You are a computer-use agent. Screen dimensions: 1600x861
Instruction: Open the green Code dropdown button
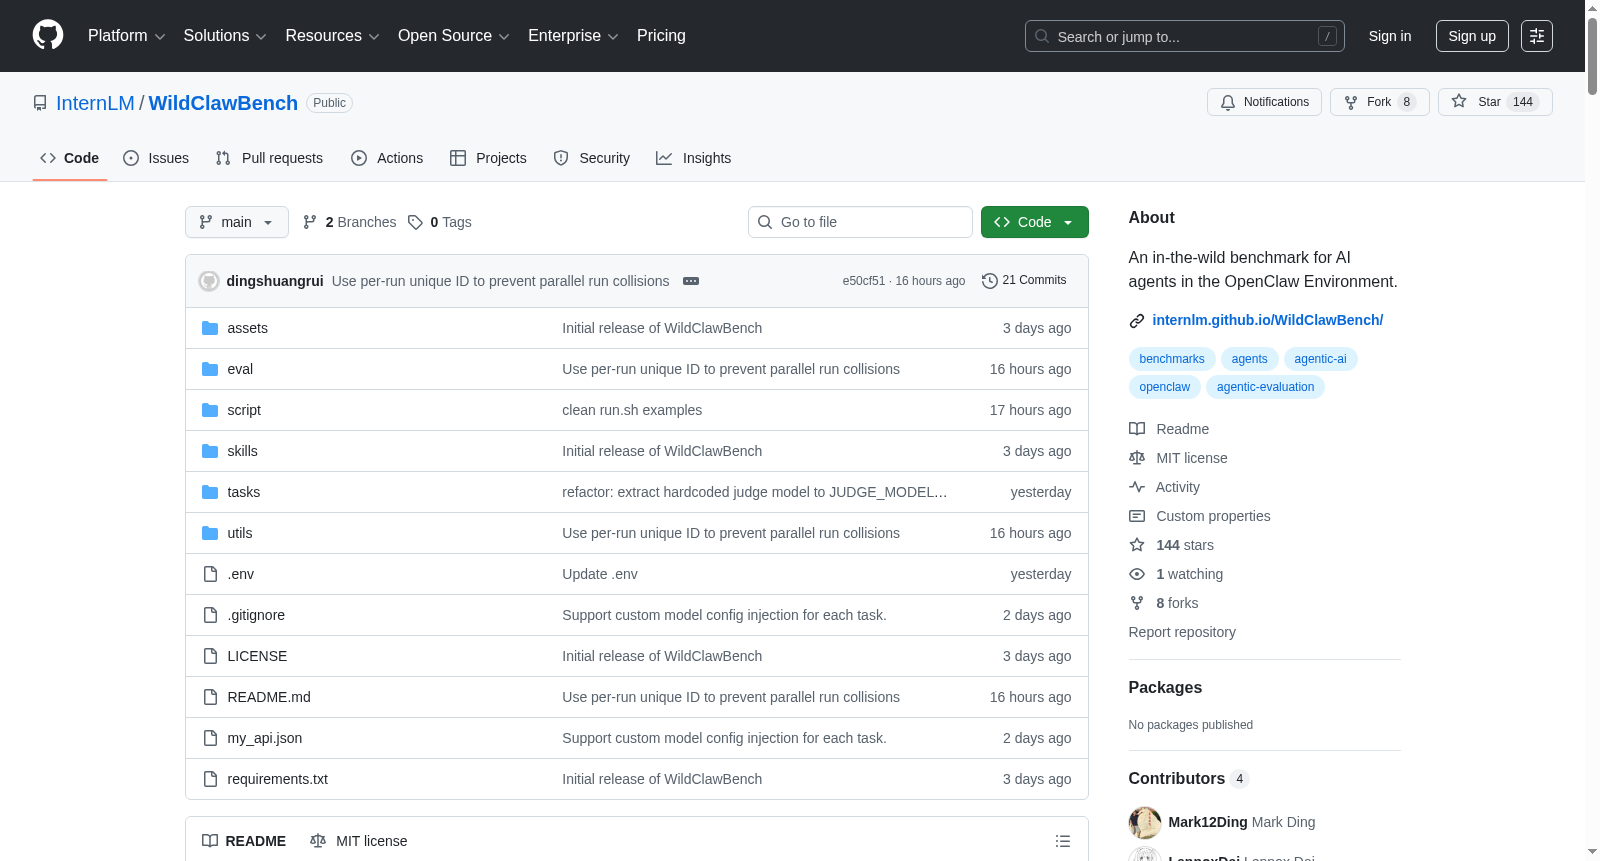pos(1035,222)
